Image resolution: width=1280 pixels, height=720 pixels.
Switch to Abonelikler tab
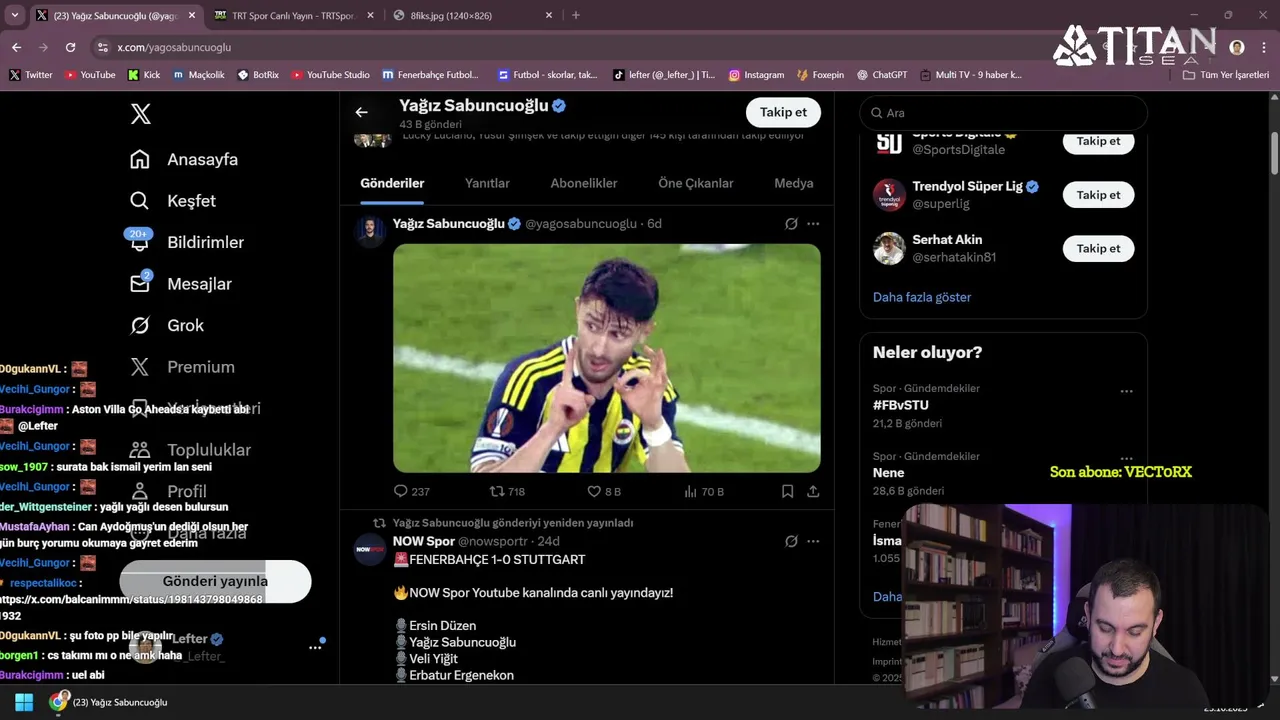coord(584,183)
